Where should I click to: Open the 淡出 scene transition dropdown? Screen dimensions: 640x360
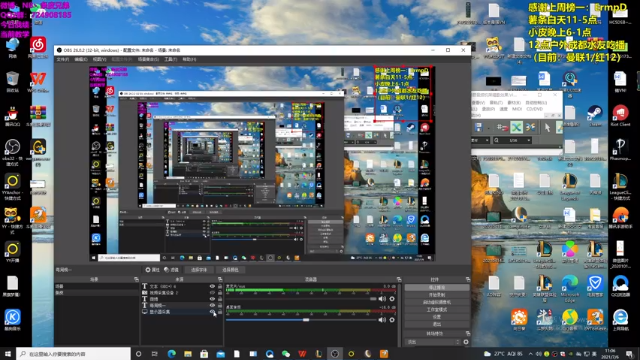[433, 342]
